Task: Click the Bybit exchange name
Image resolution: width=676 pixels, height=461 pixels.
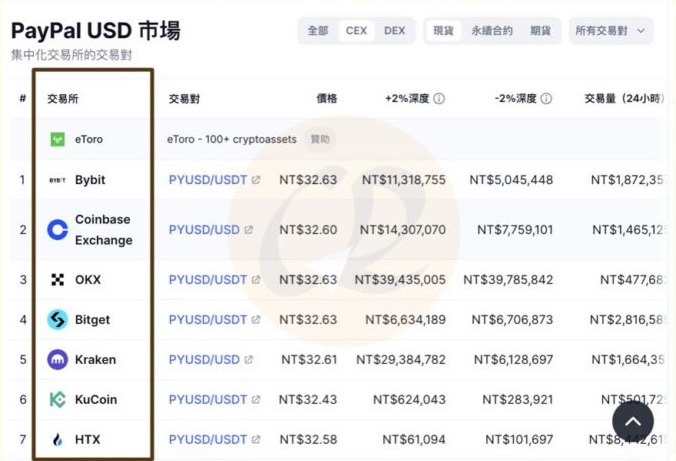Action: (x=90, y=180)
